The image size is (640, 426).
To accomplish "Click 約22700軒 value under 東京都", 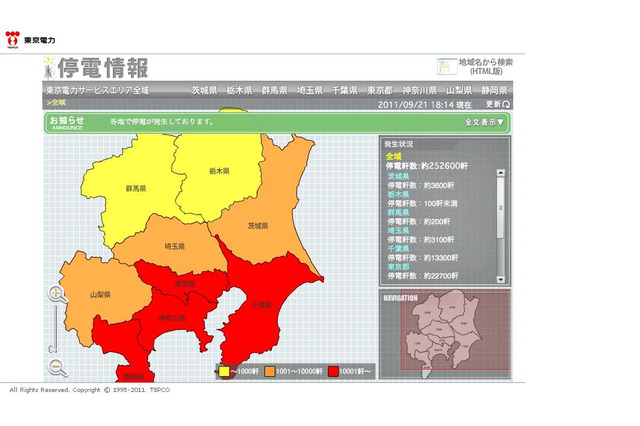I will [x=440, y=276].
